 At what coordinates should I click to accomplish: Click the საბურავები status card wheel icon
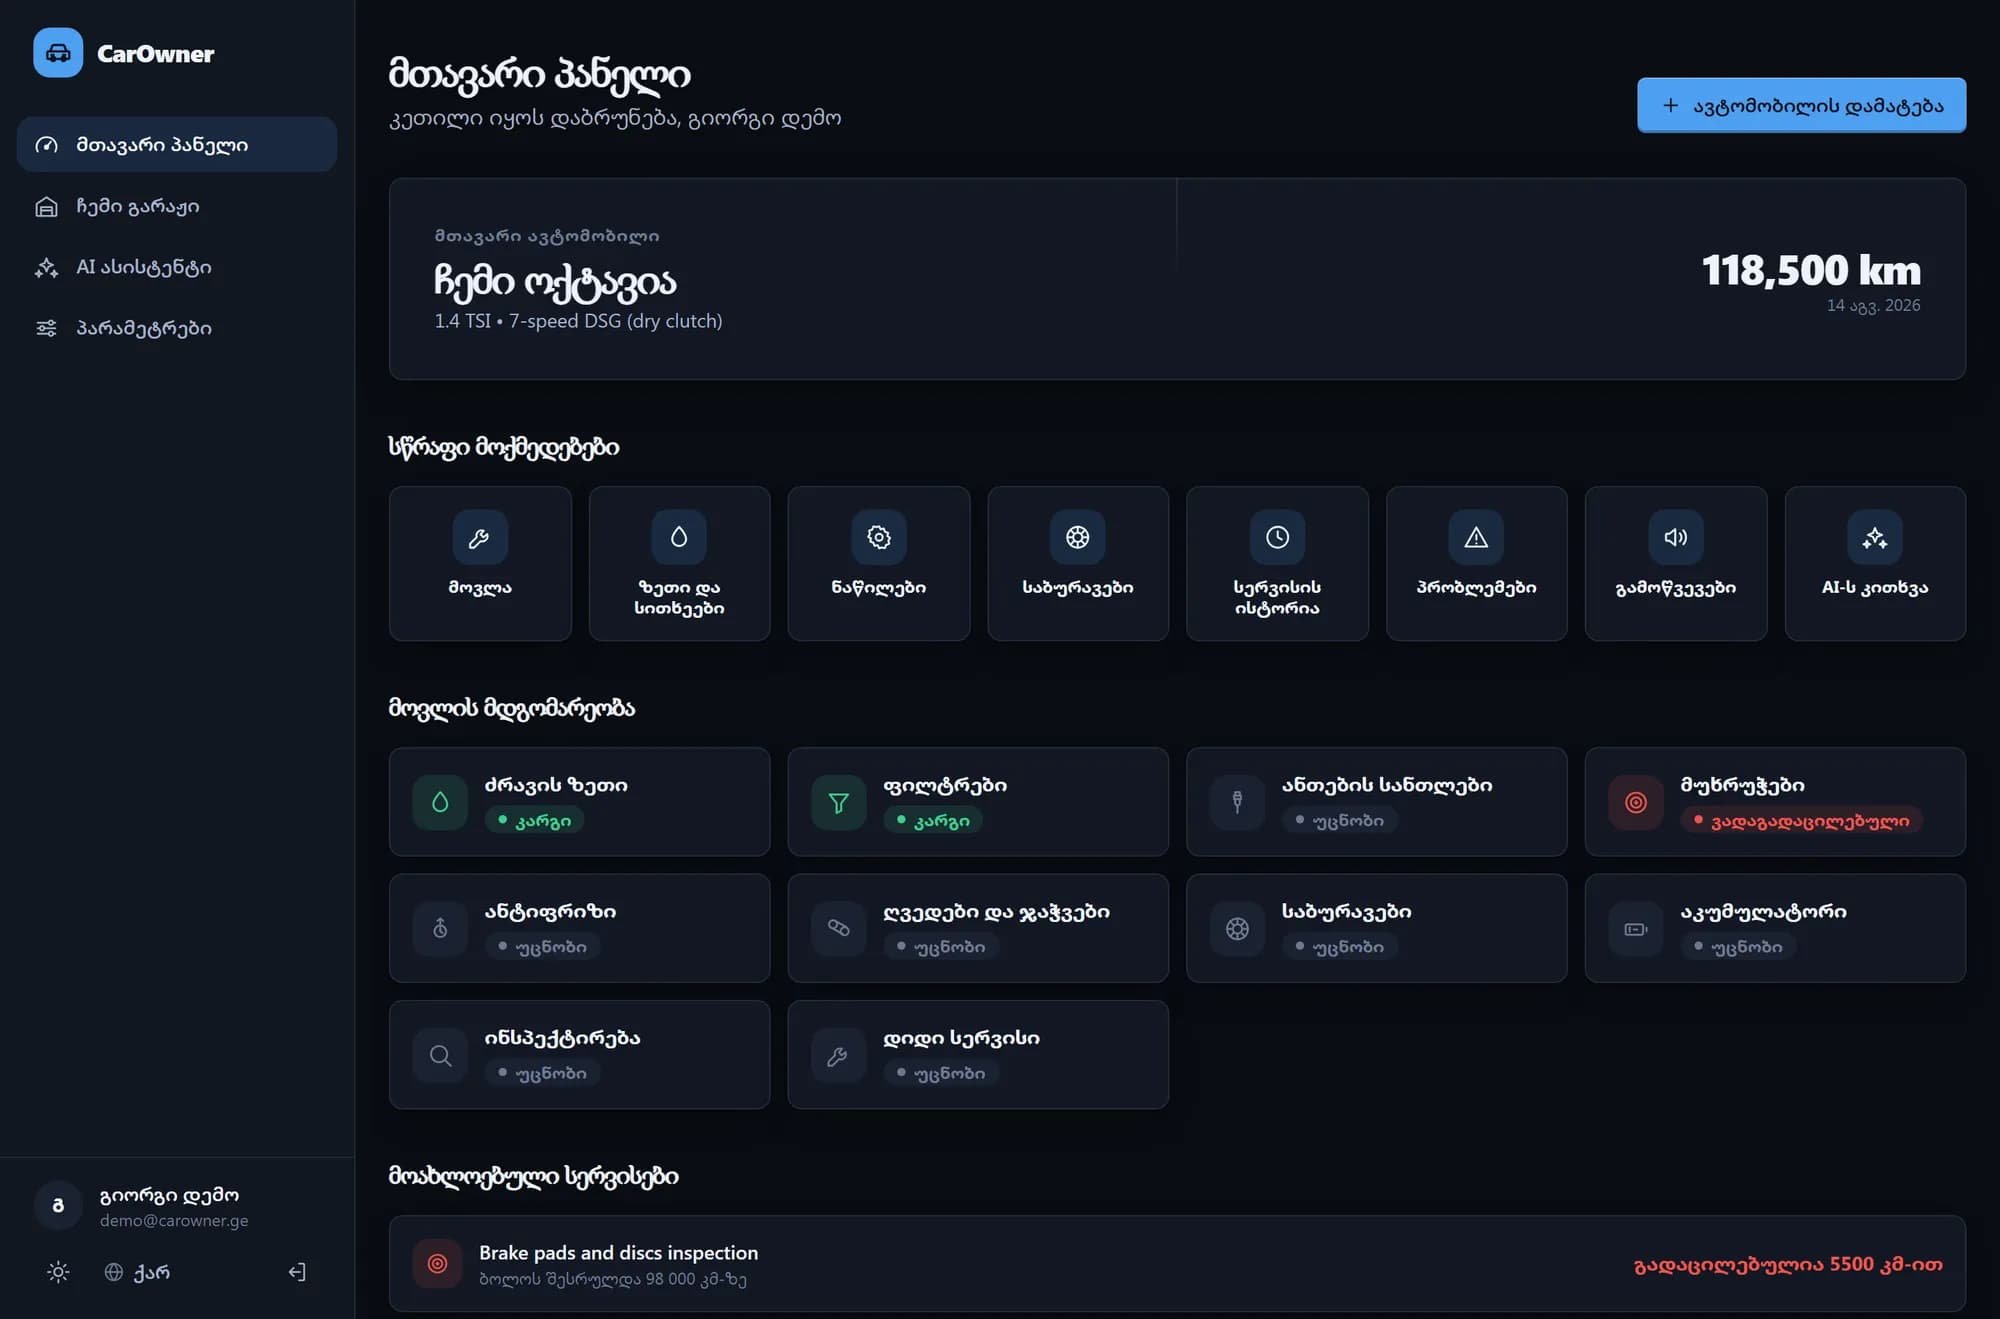point(1237,929)
